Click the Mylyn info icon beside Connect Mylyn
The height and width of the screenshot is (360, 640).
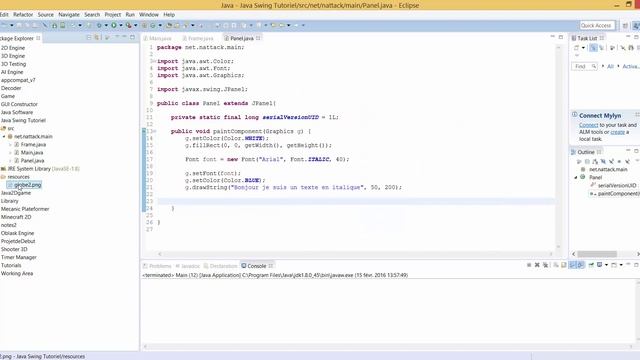[574, 115]
